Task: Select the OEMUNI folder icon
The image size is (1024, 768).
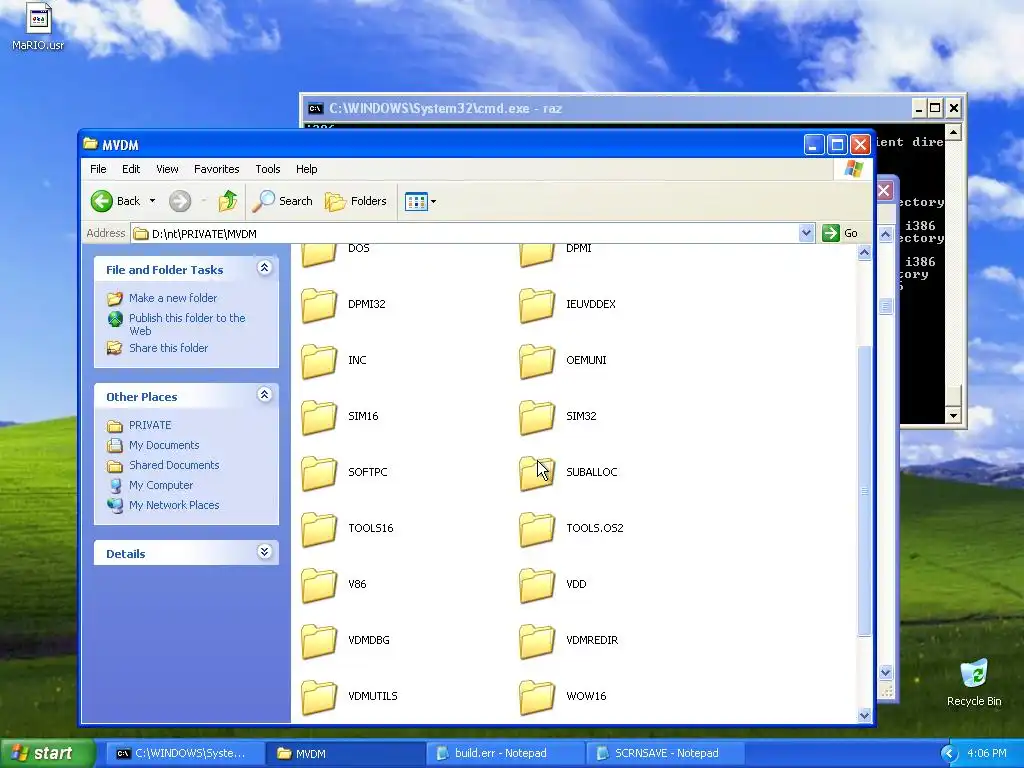Action: 537,361
